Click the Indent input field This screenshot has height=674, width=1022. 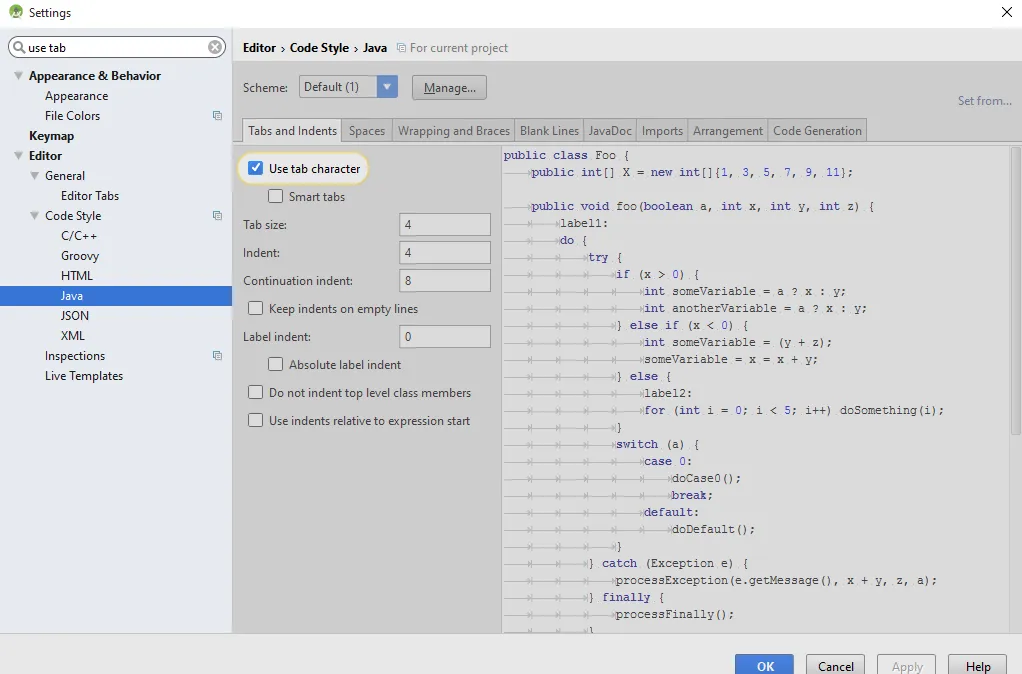click(x=445, y=252)
